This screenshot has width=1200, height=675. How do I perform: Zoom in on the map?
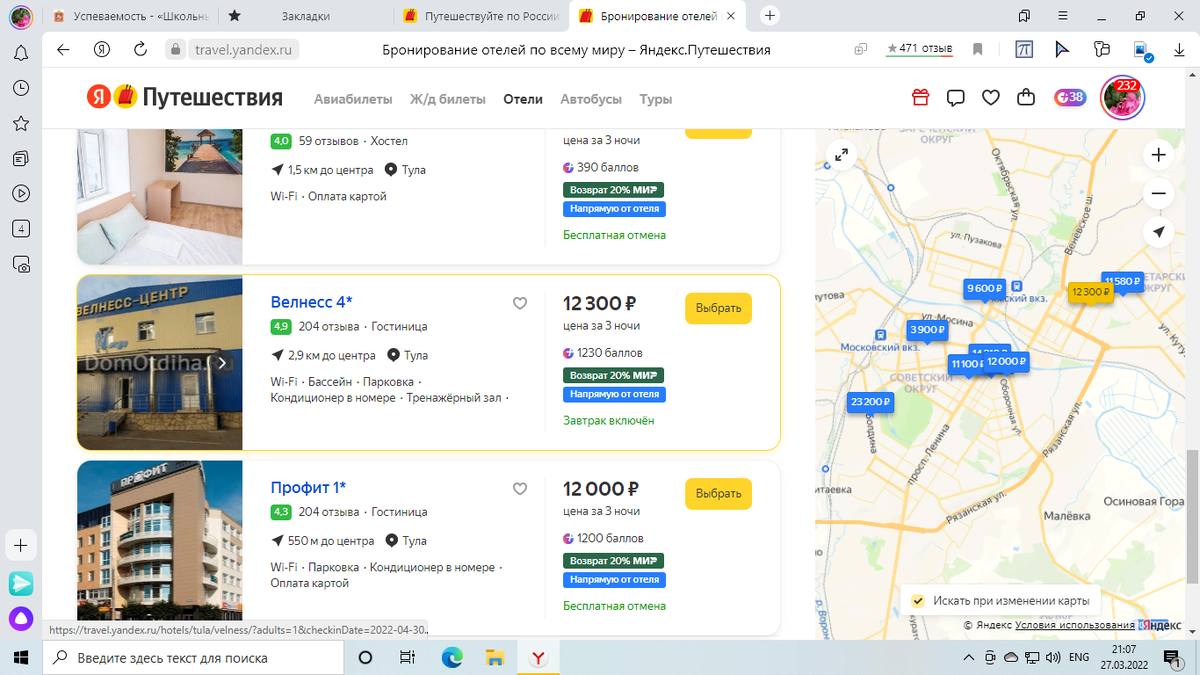pyautogui.click(x=1158, y=154)
